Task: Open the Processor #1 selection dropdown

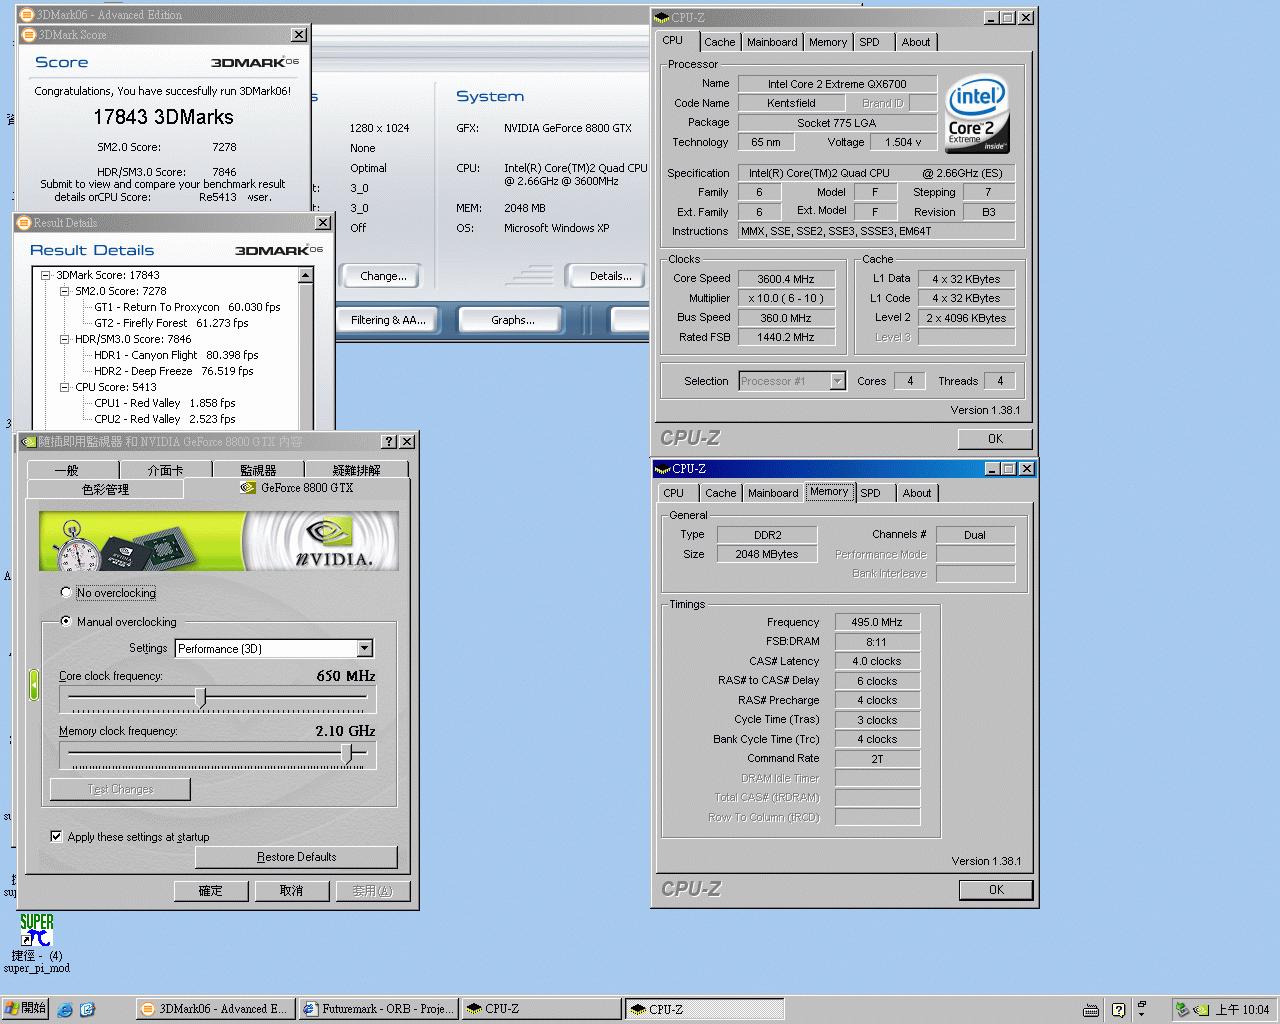Action: (x=838, y=381)
